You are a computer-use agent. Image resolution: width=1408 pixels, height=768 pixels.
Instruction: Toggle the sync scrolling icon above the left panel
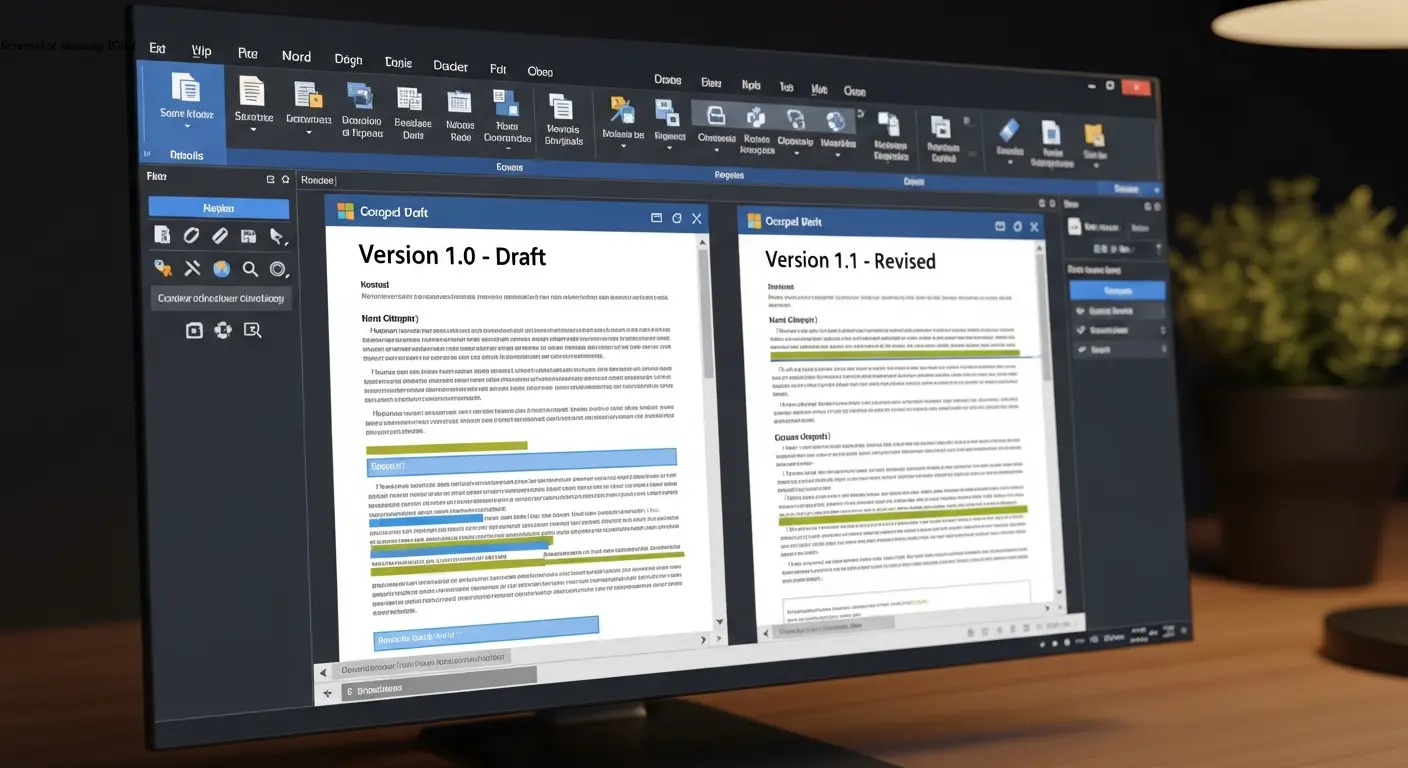(x=270, y=178)
